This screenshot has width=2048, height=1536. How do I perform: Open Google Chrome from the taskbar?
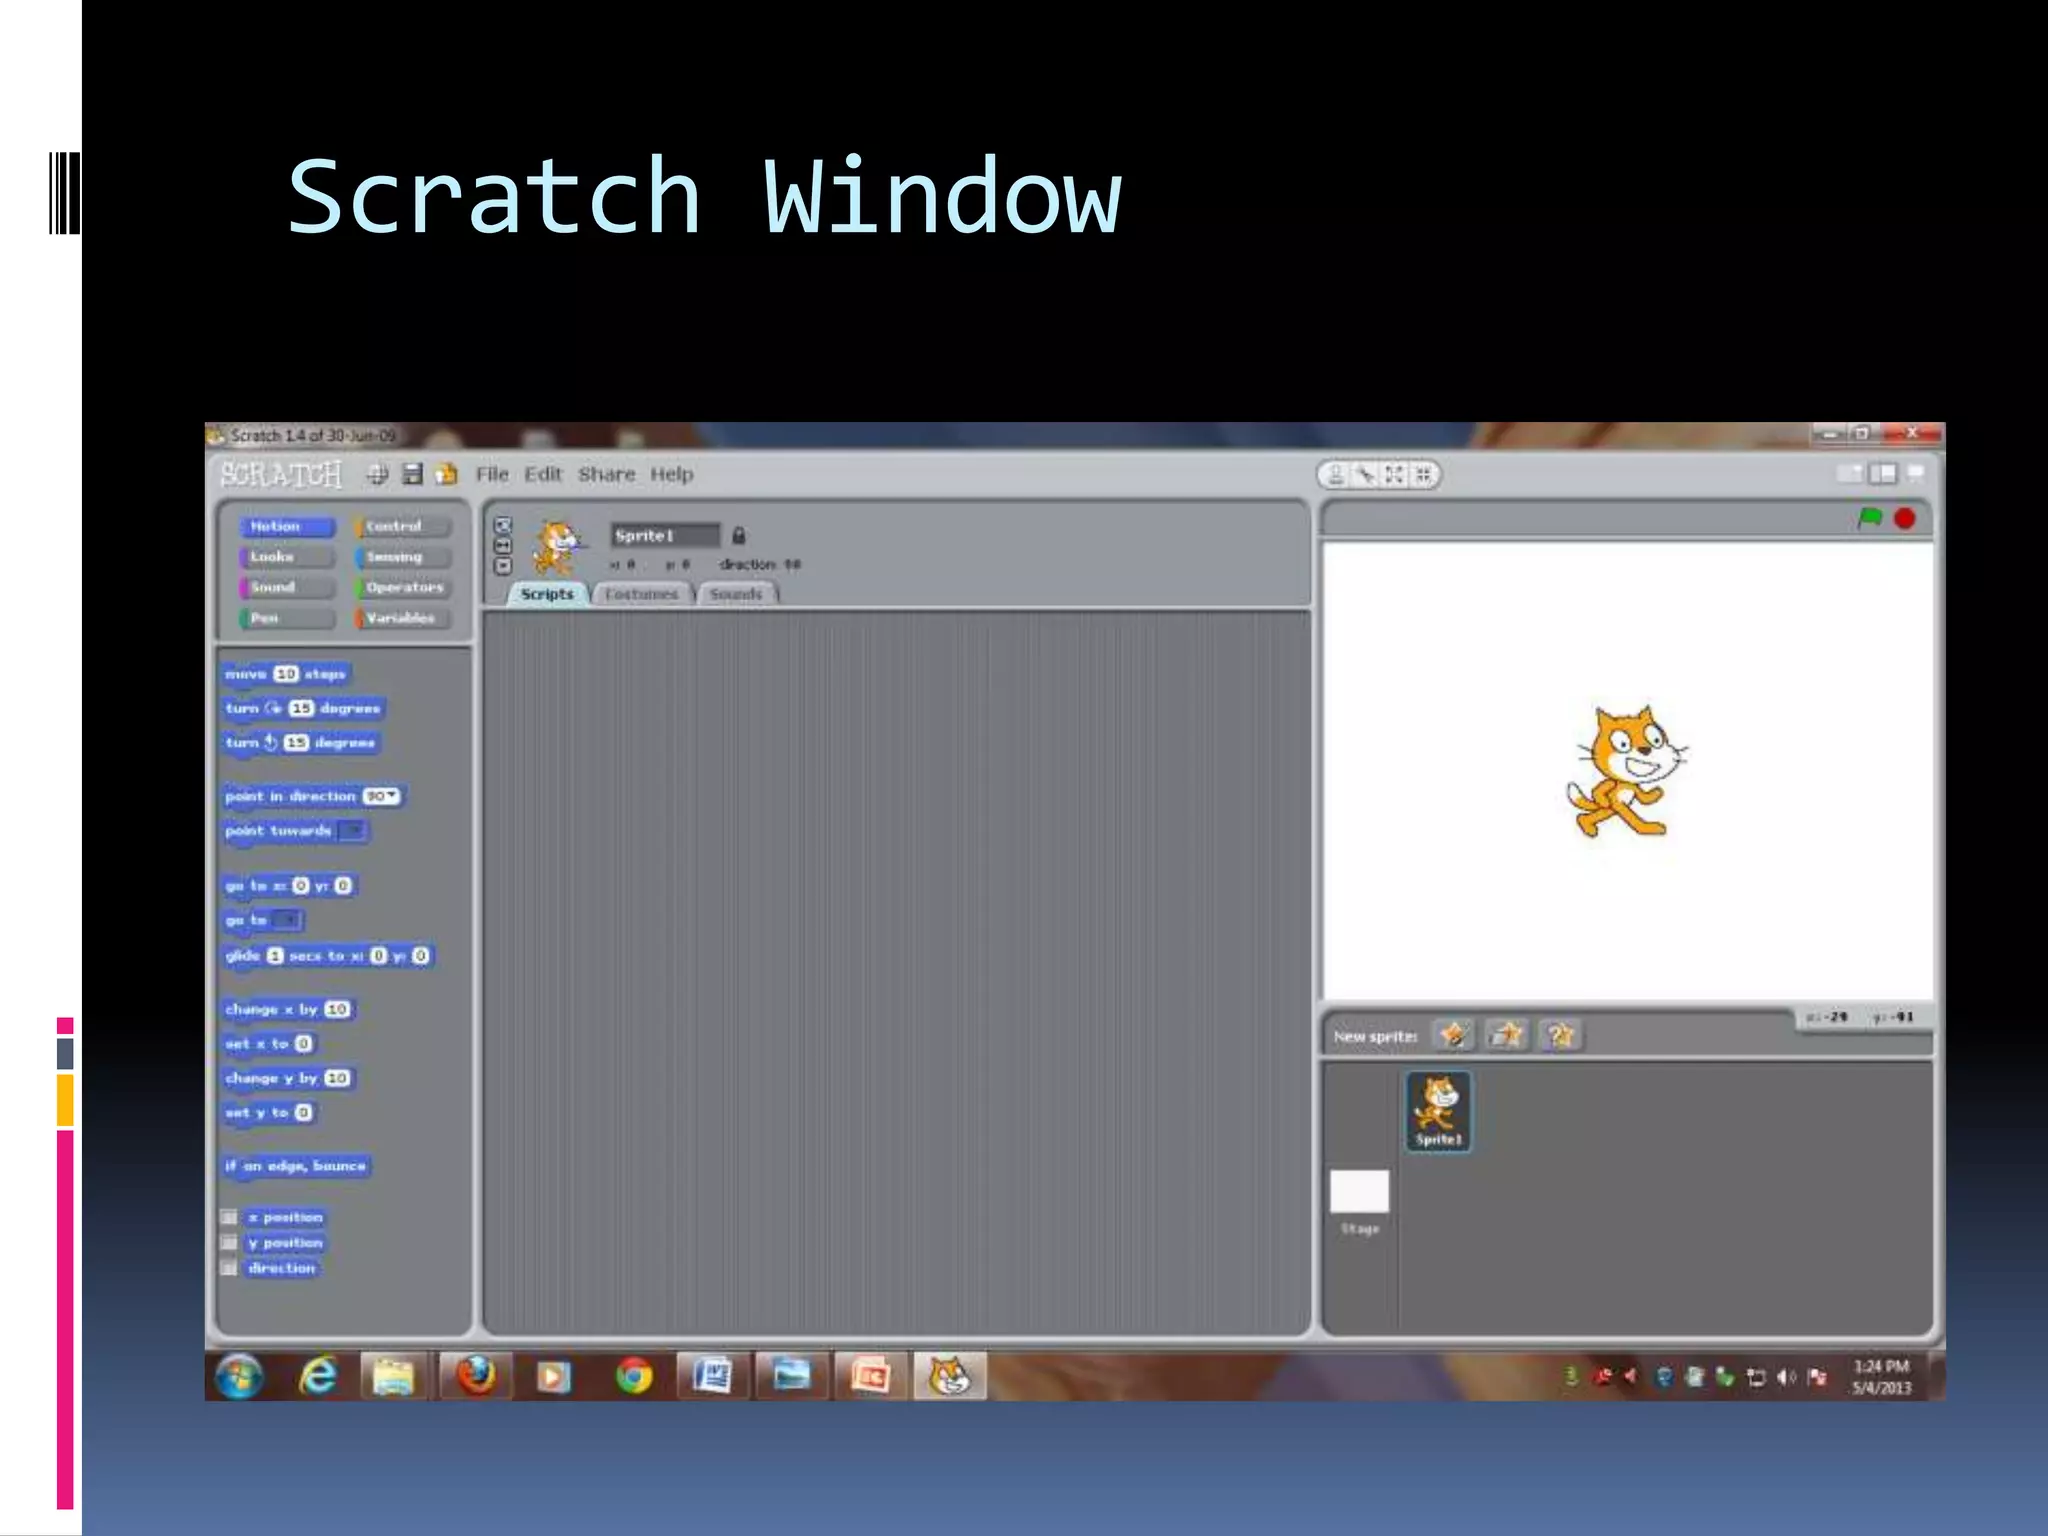pyautogui.click(x=634, y=1376)
